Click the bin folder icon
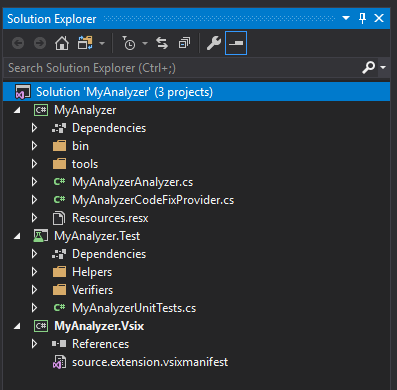Image resolution: width=397 pixels, height=390 pixels. point(59,146)
